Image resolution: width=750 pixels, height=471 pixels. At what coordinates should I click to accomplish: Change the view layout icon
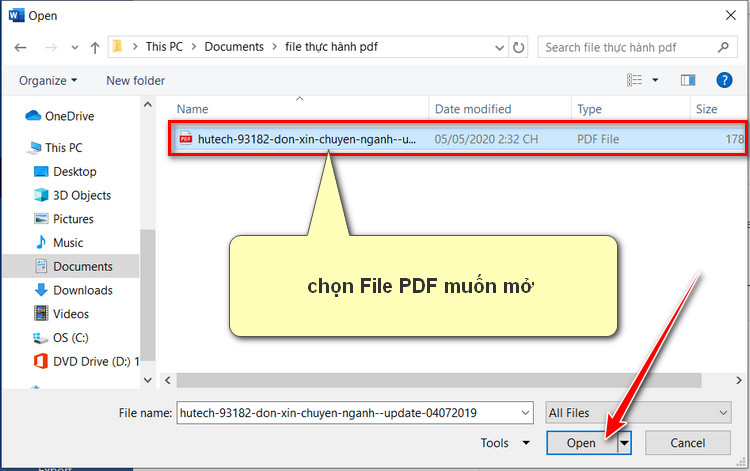(634, 80)
